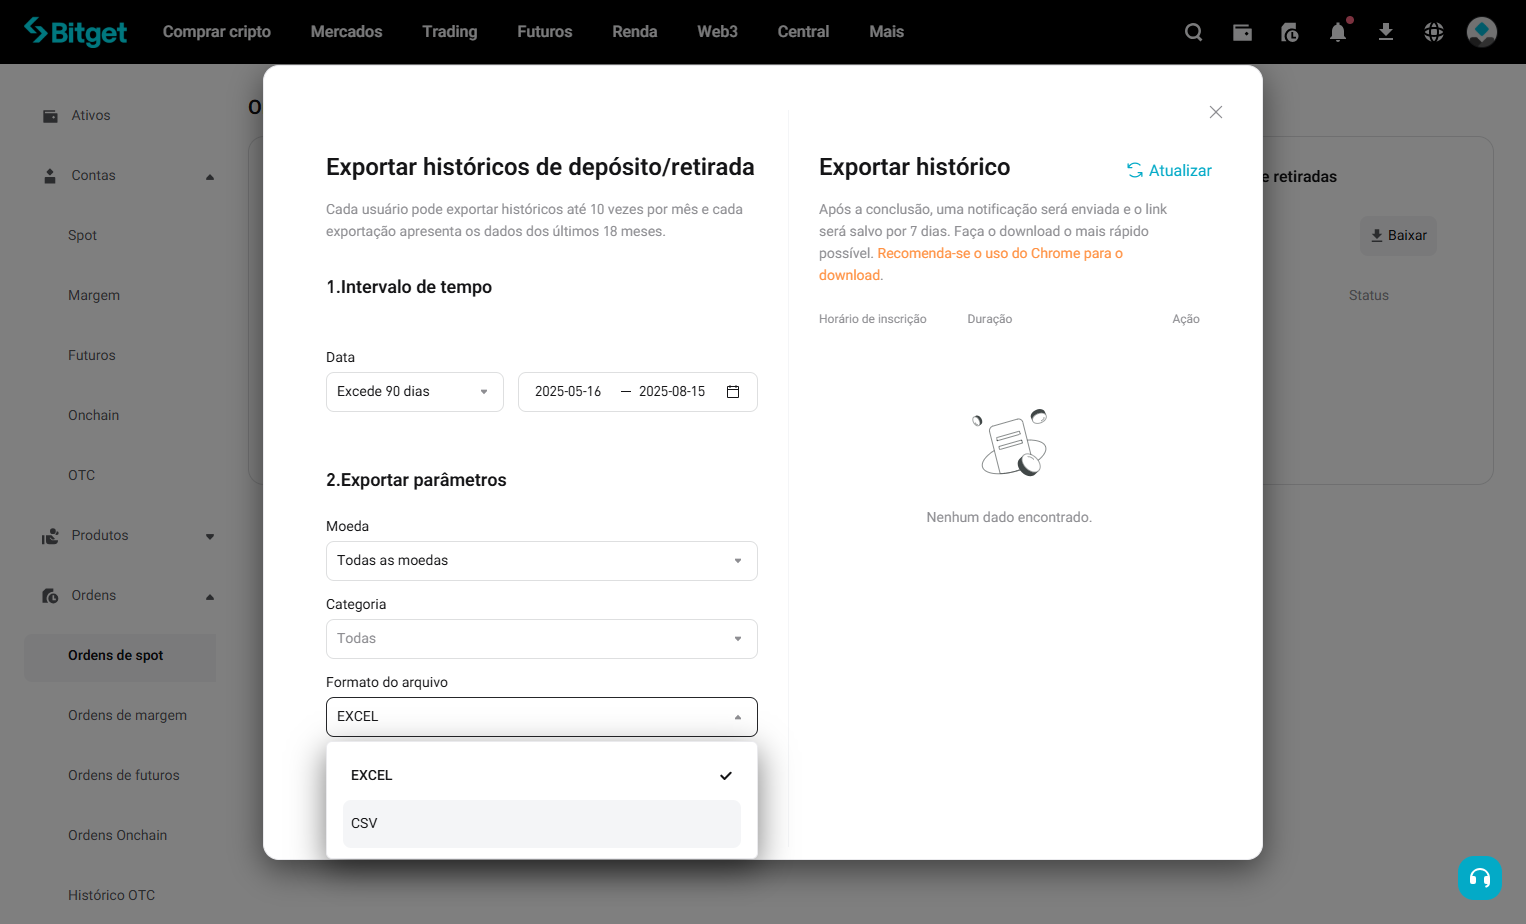Image resolution: width=1526 pixels, height=924 pixels.
Task: Close the export dialog
Action: point(1216,112)
